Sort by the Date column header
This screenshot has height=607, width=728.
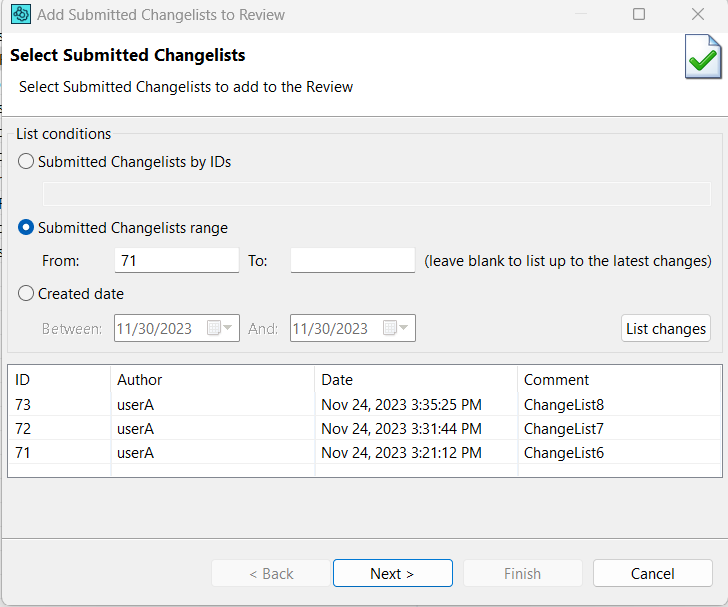pos(416,379)
